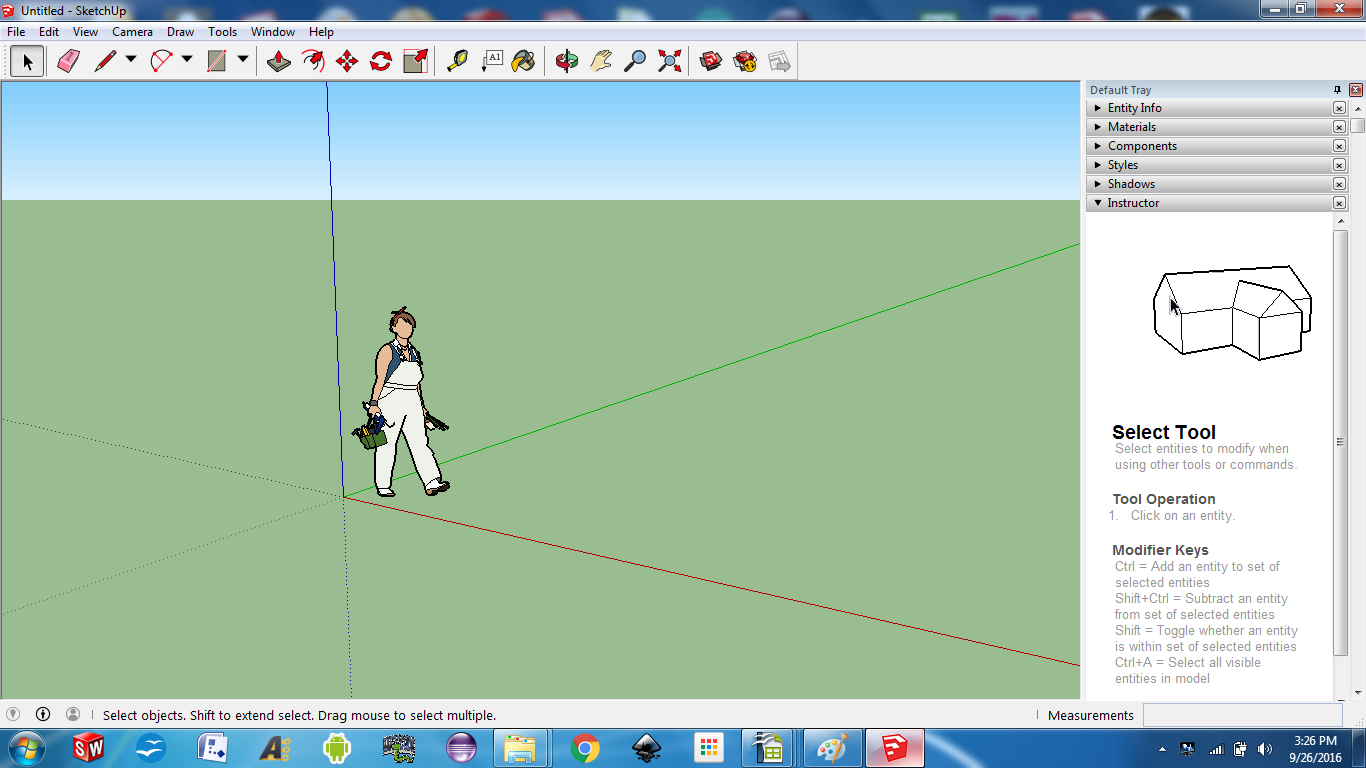Open the View menu
The height and width of the screenshot is (768, 1366).
[x=85, y=32]
